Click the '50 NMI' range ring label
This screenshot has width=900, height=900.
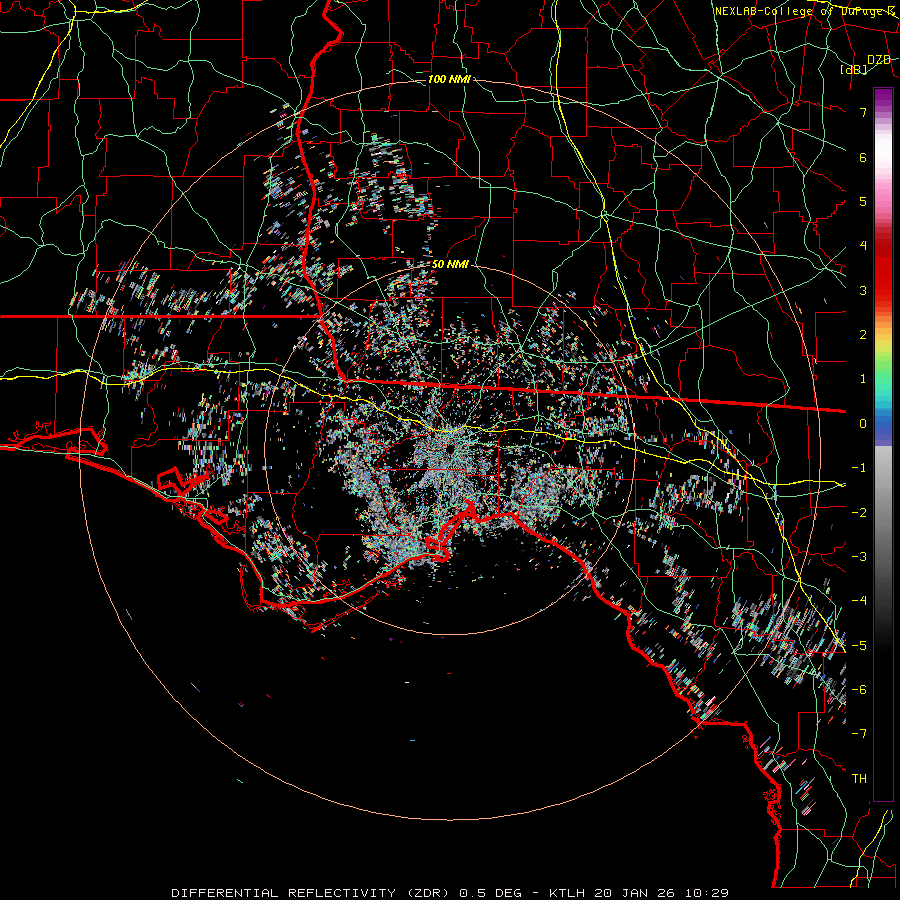click(450, 264)
